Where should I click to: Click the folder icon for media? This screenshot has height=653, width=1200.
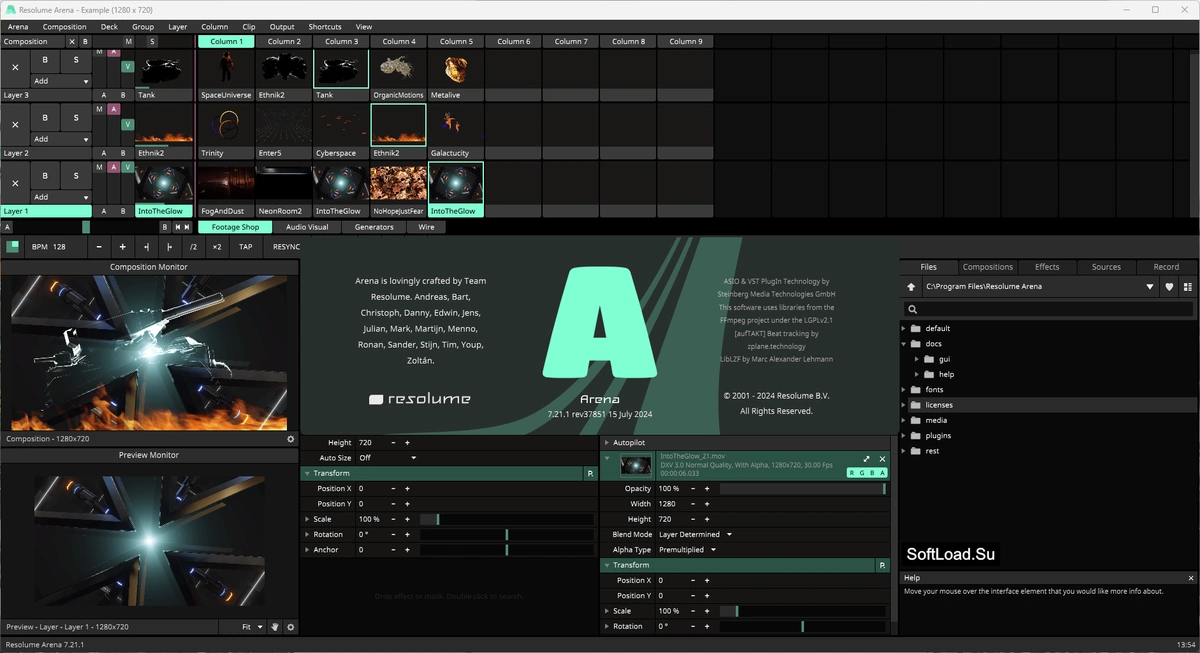tap(916, 420)
